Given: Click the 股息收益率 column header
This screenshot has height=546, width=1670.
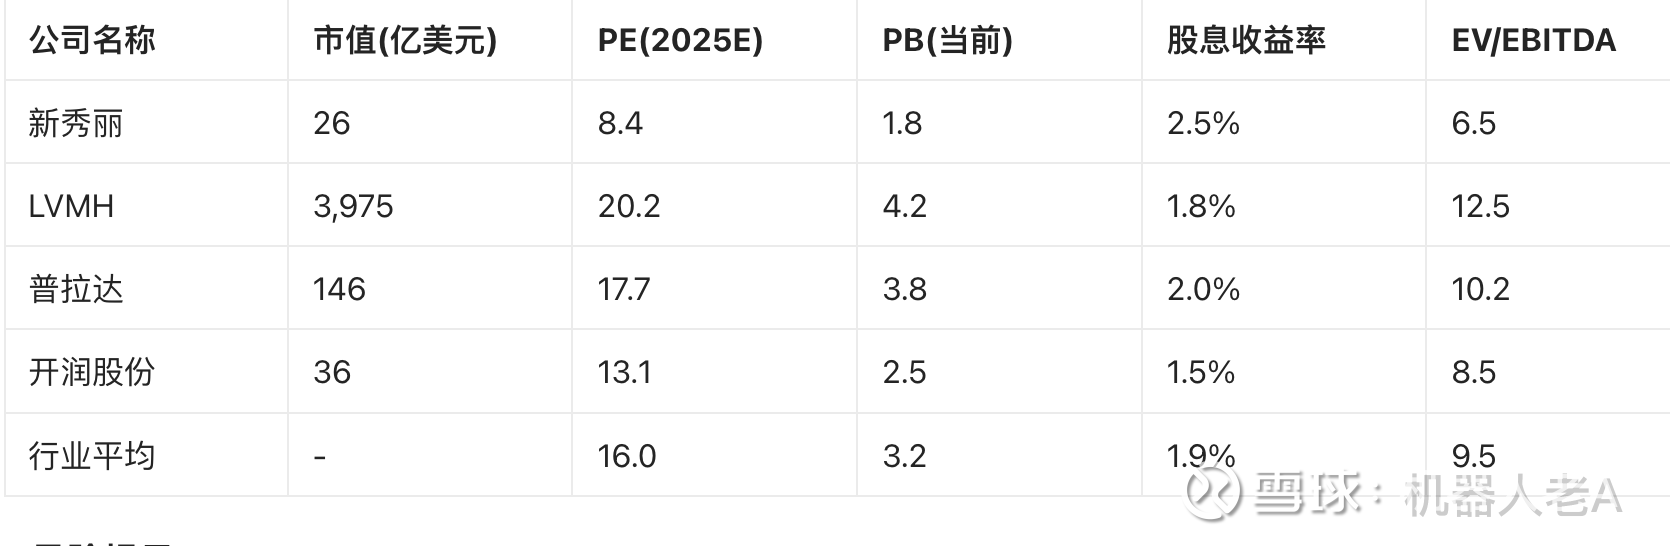Looking at the screenshot, I should [x=1246, y=40].
